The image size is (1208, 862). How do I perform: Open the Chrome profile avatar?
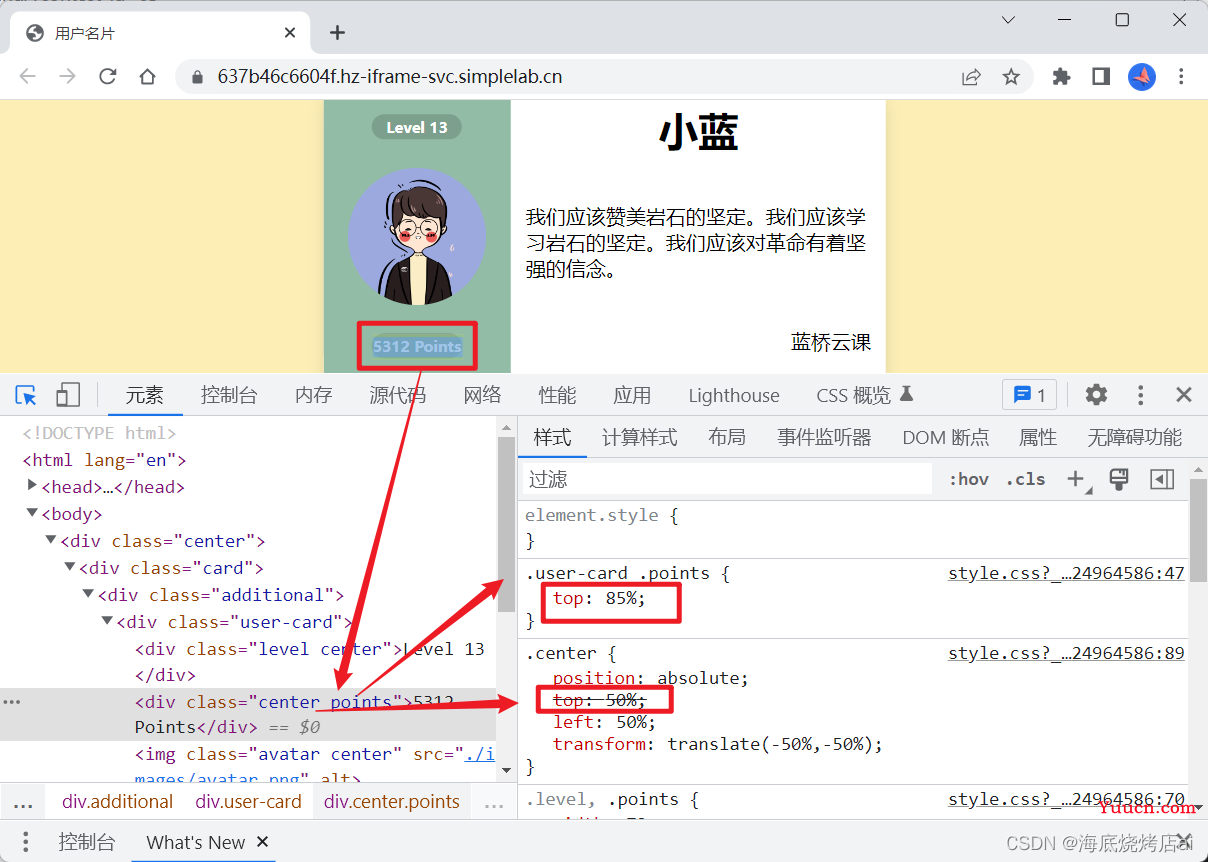click(x=1142, y=77)
